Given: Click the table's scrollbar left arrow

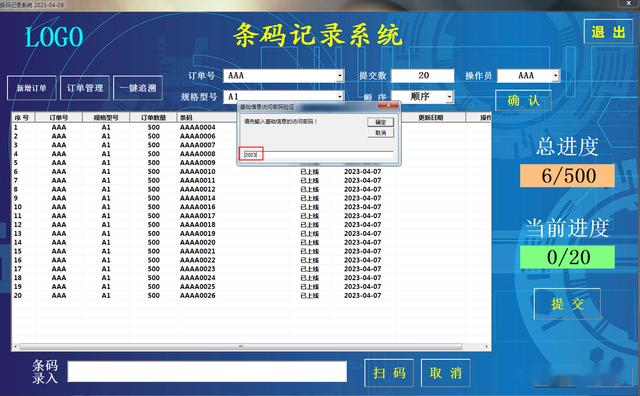Looking at the screenshot, I should [16, 347].
